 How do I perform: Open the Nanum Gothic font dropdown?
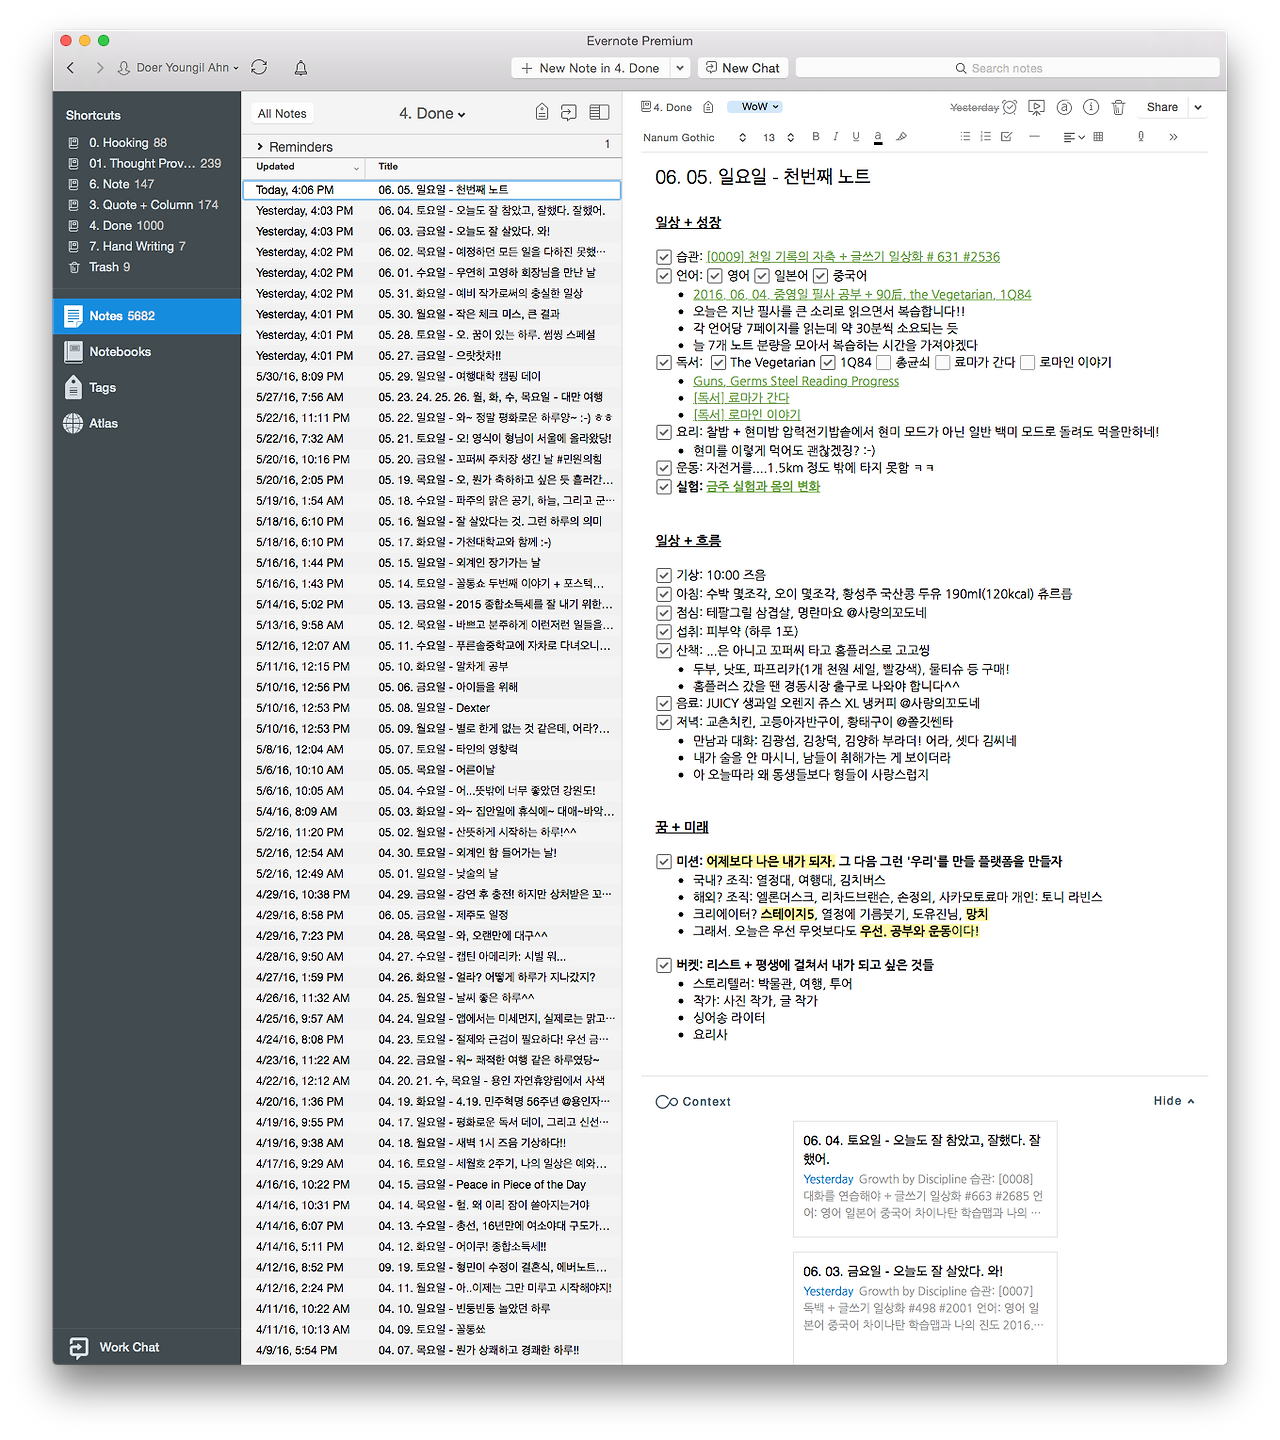[x=695, y=138]
